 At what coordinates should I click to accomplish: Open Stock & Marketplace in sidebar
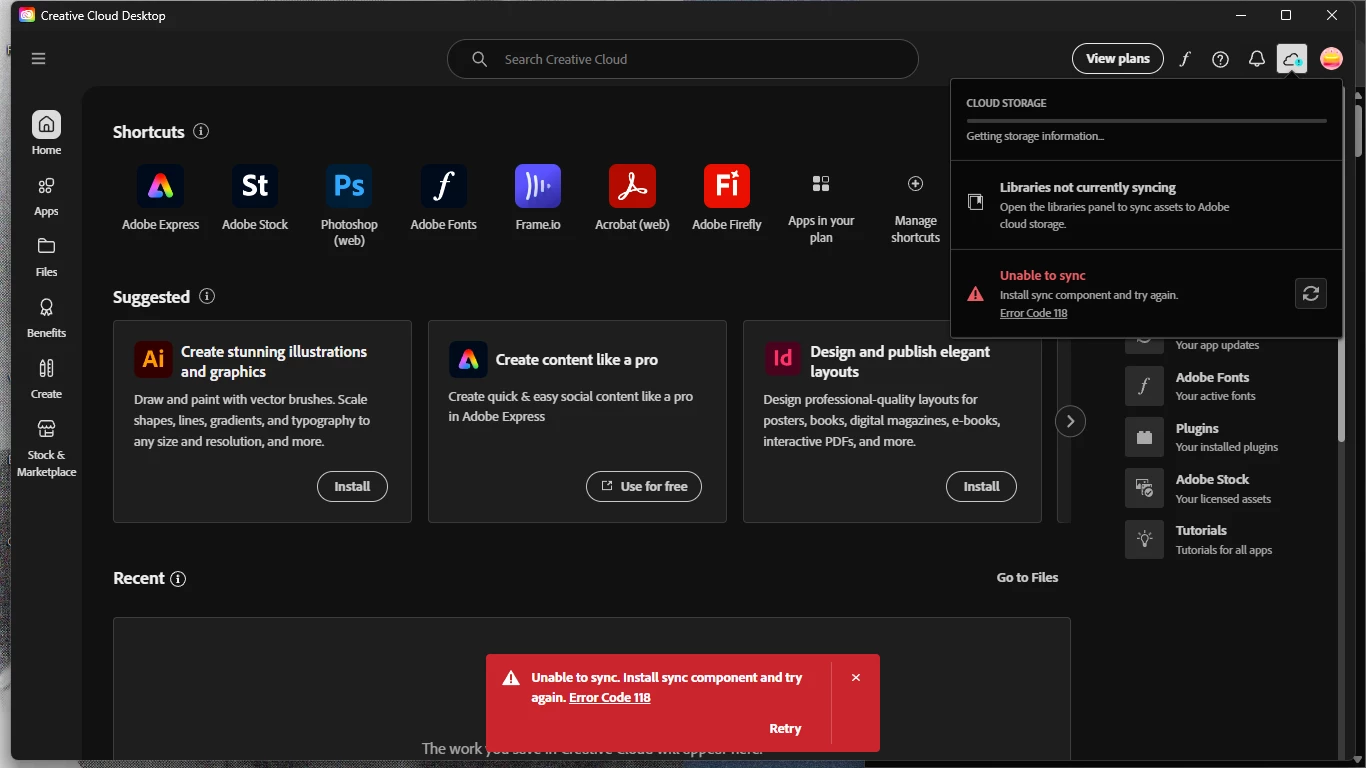click(46, 447)
